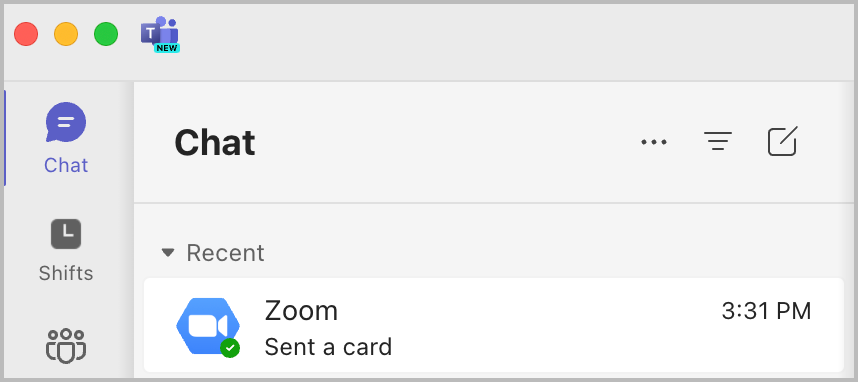Click the 'Sent a card' message preview
Viewport: 858px width, 382px height.
pyautogui.click(x=328, y=347)
